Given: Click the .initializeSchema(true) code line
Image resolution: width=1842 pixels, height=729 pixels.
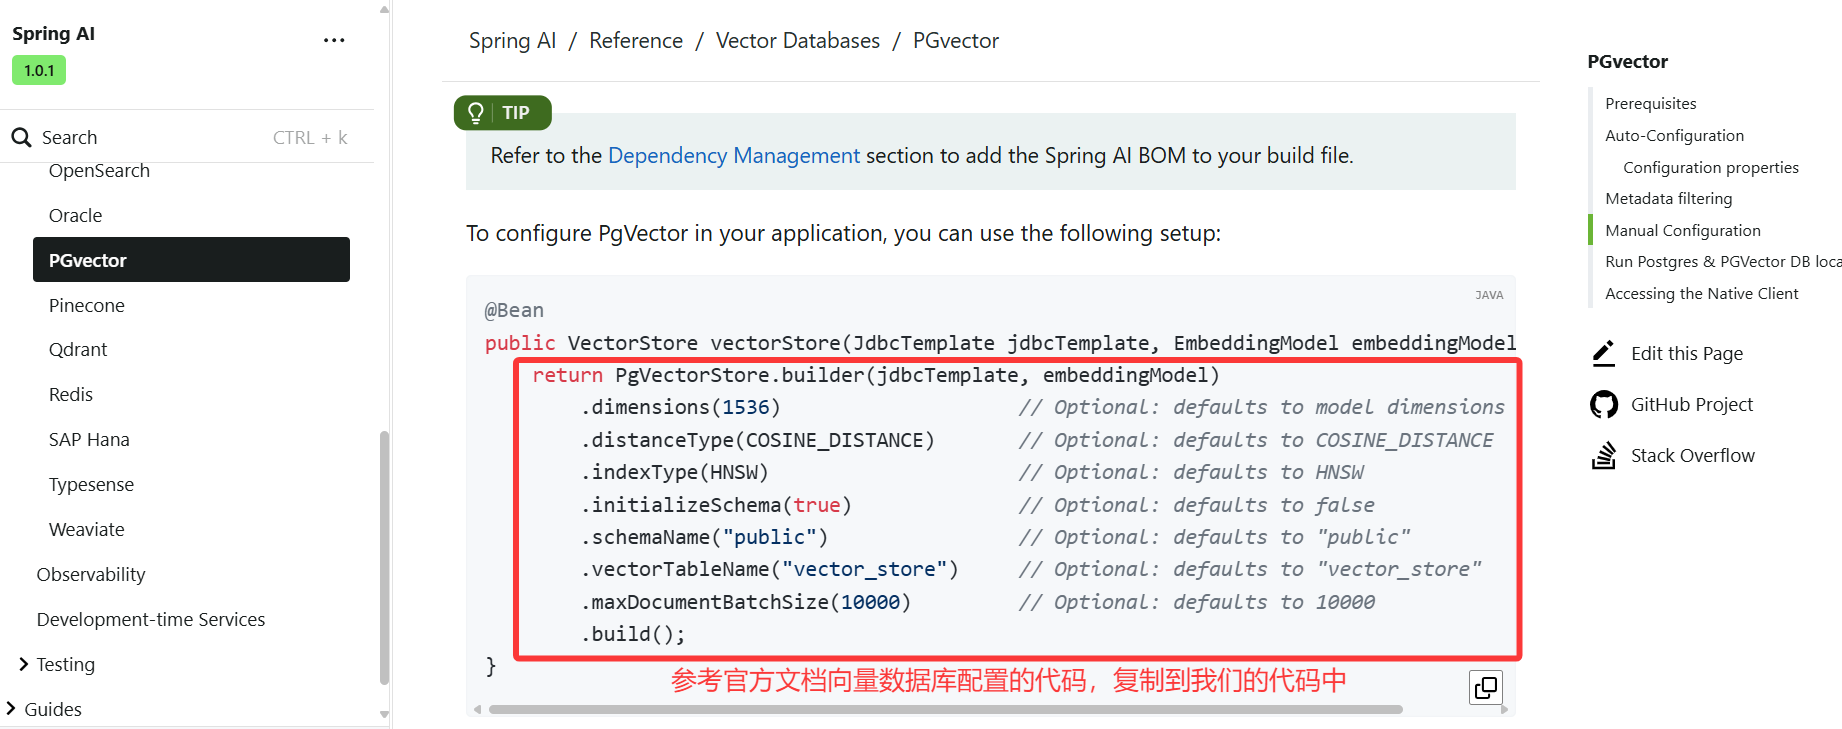Looking at the screenshot, I should 716,505.
